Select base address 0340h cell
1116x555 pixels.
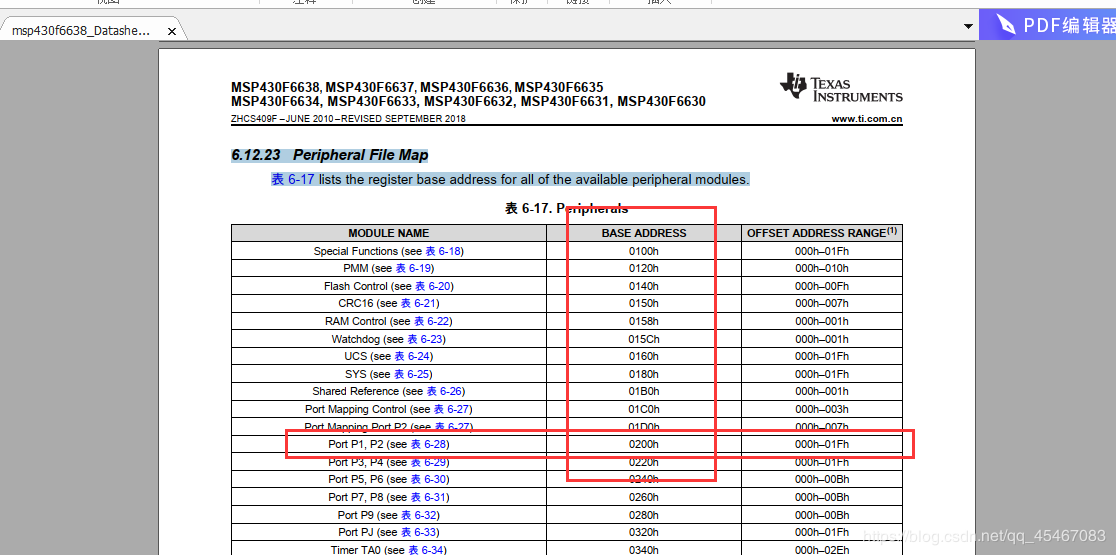point(644,549)
